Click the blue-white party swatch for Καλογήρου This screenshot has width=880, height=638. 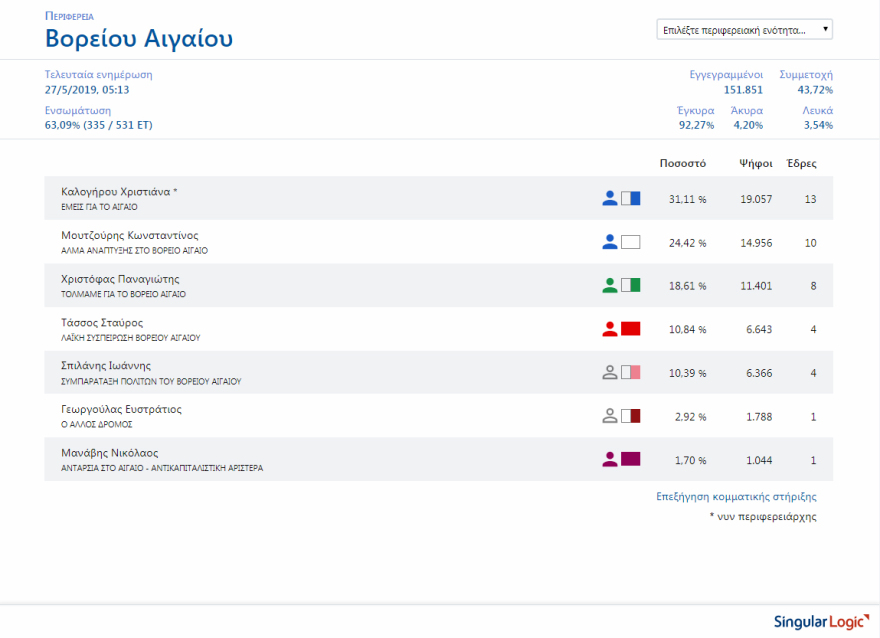(x=630, y=198)
